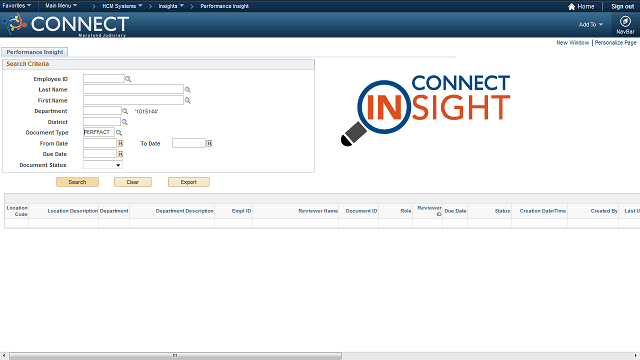This screenshot has height=360, width=640.
Task: Focus the From Date input field
Action: pos(100,143)
